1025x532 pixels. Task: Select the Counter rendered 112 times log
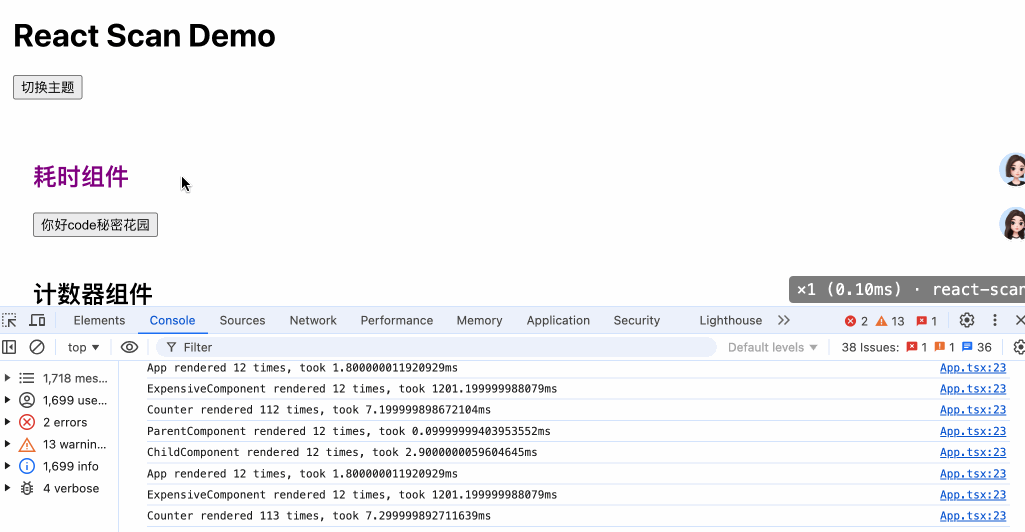[319, 410]
